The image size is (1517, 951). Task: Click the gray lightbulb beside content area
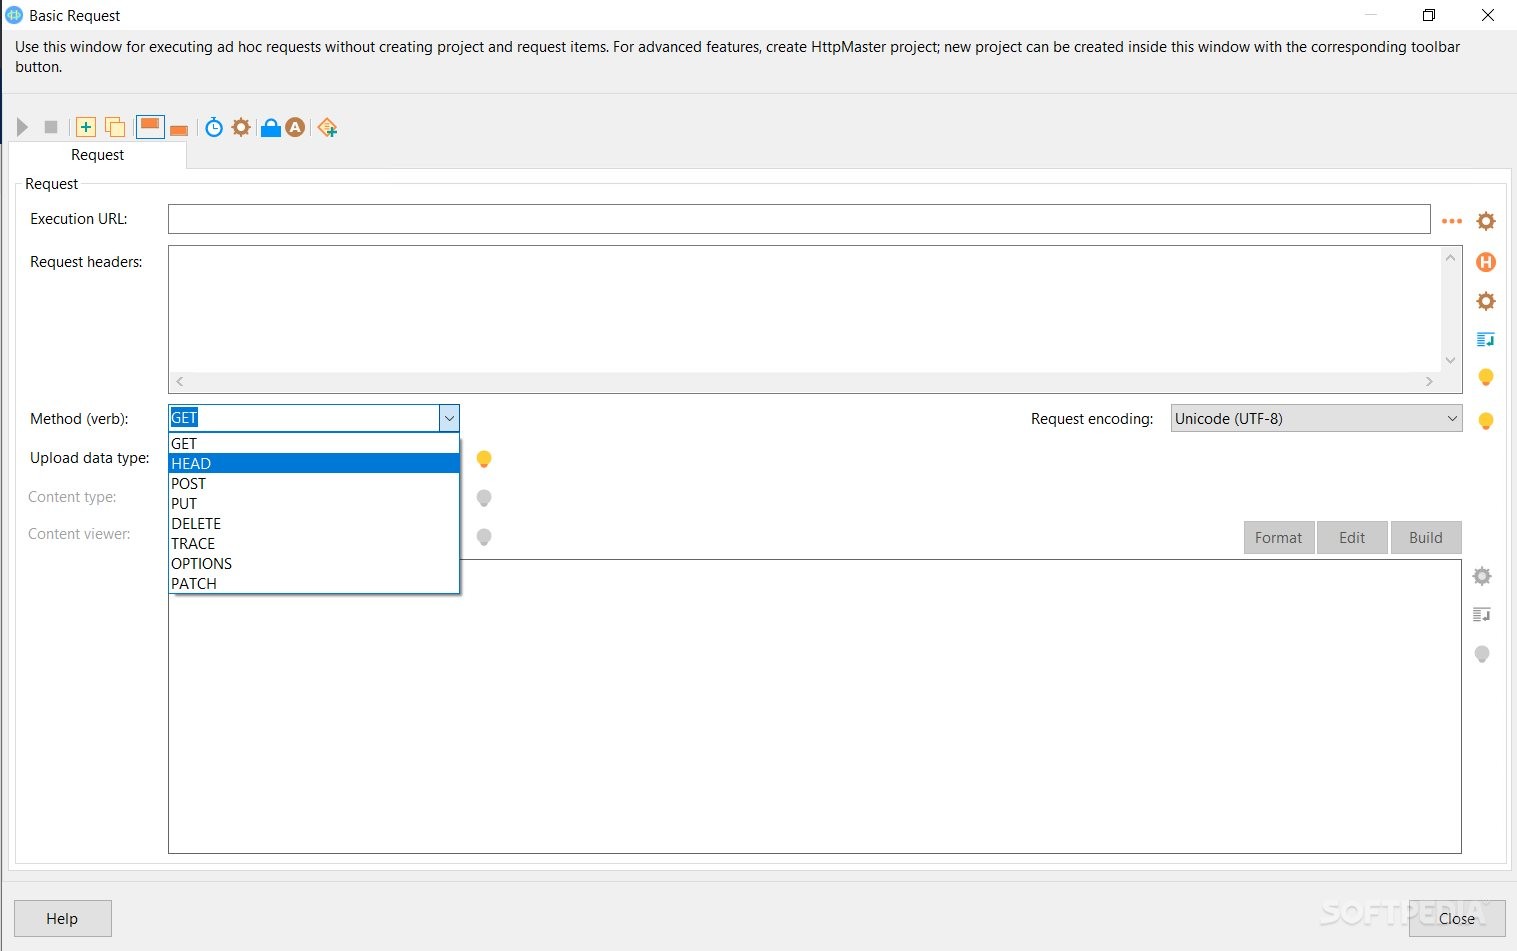click(1482, 654)
